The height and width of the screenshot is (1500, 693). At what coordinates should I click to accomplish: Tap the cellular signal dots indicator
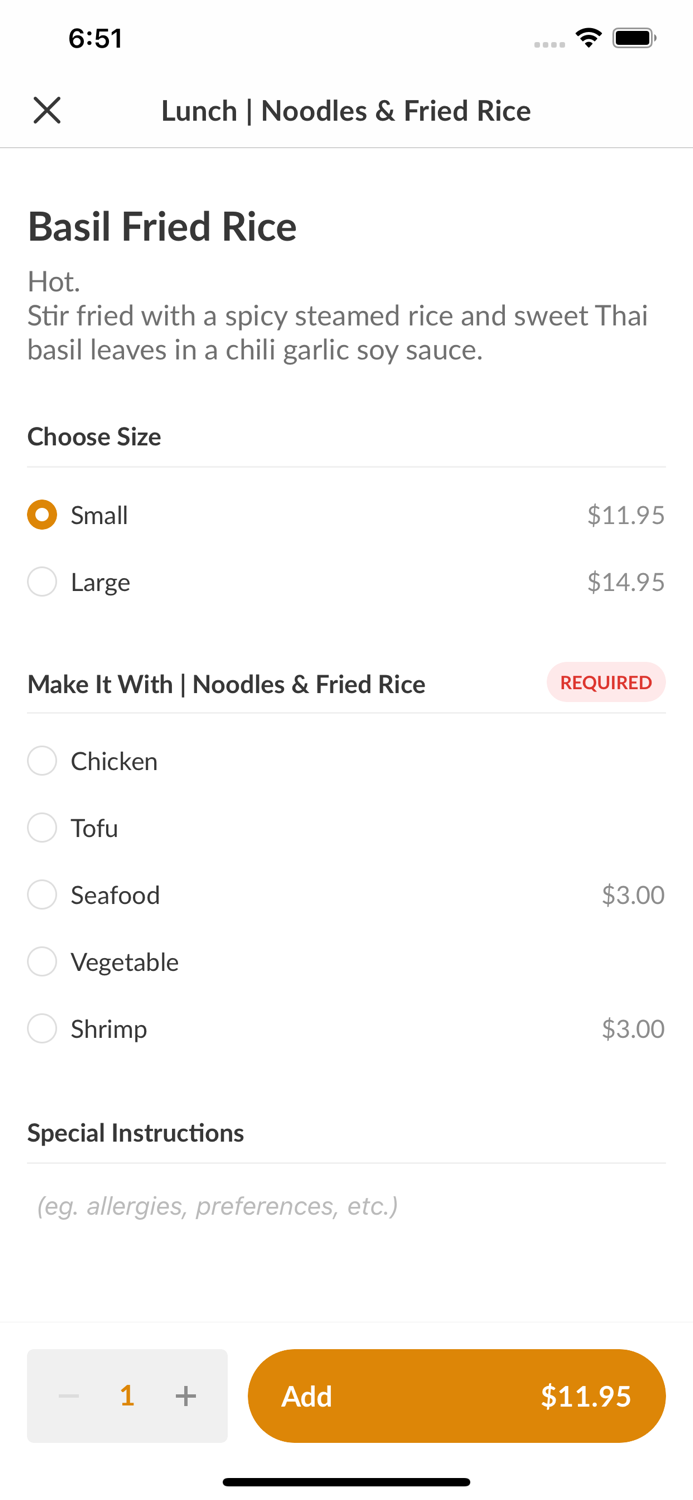click(x=549, y=44)
